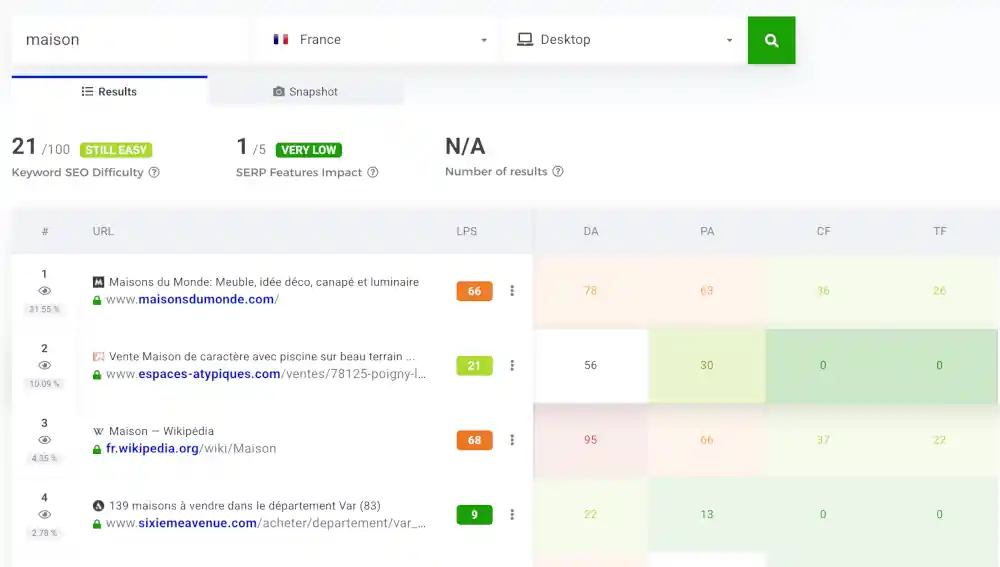Screen dimensions: 1000x567
Task: Open three-dot menu for fr.wikipedia.org row
Action: [512, 440]
